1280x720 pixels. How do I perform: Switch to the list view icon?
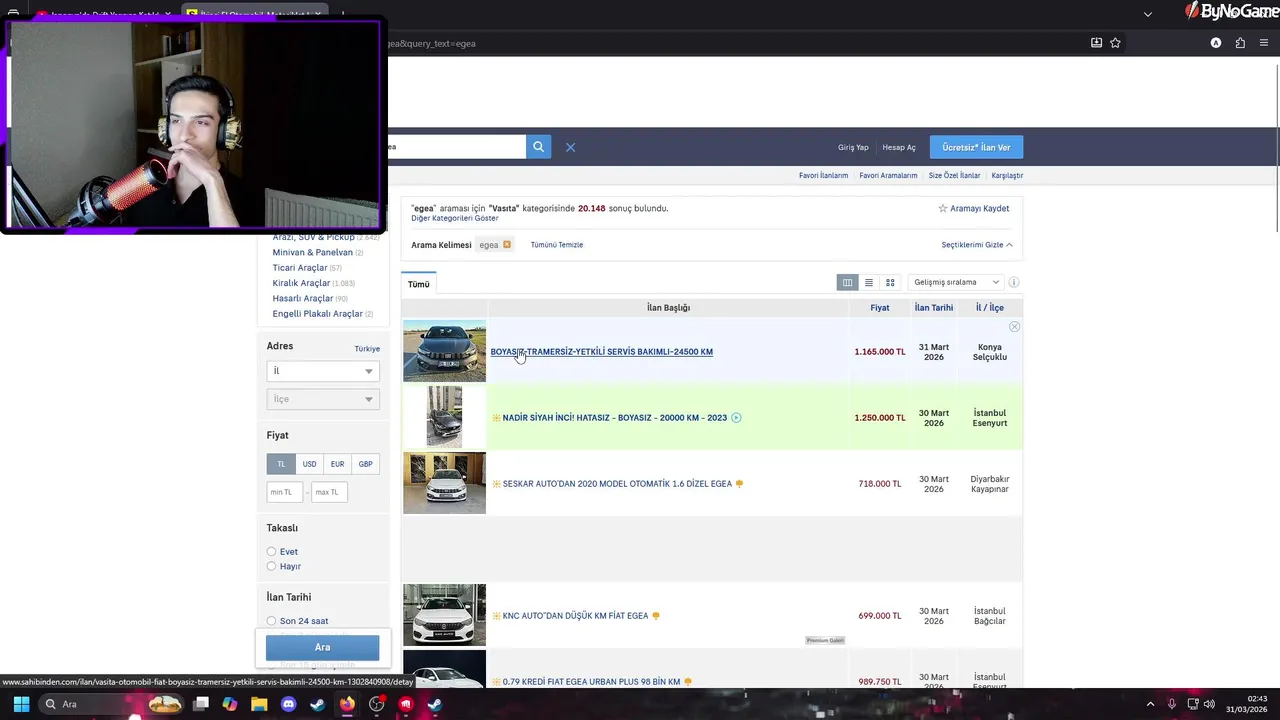(869, 282)
